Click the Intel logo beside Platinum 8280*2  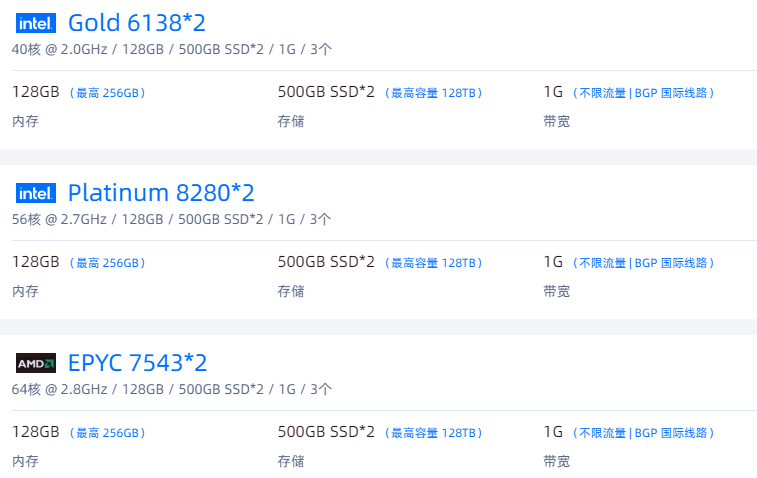[36, 193]
